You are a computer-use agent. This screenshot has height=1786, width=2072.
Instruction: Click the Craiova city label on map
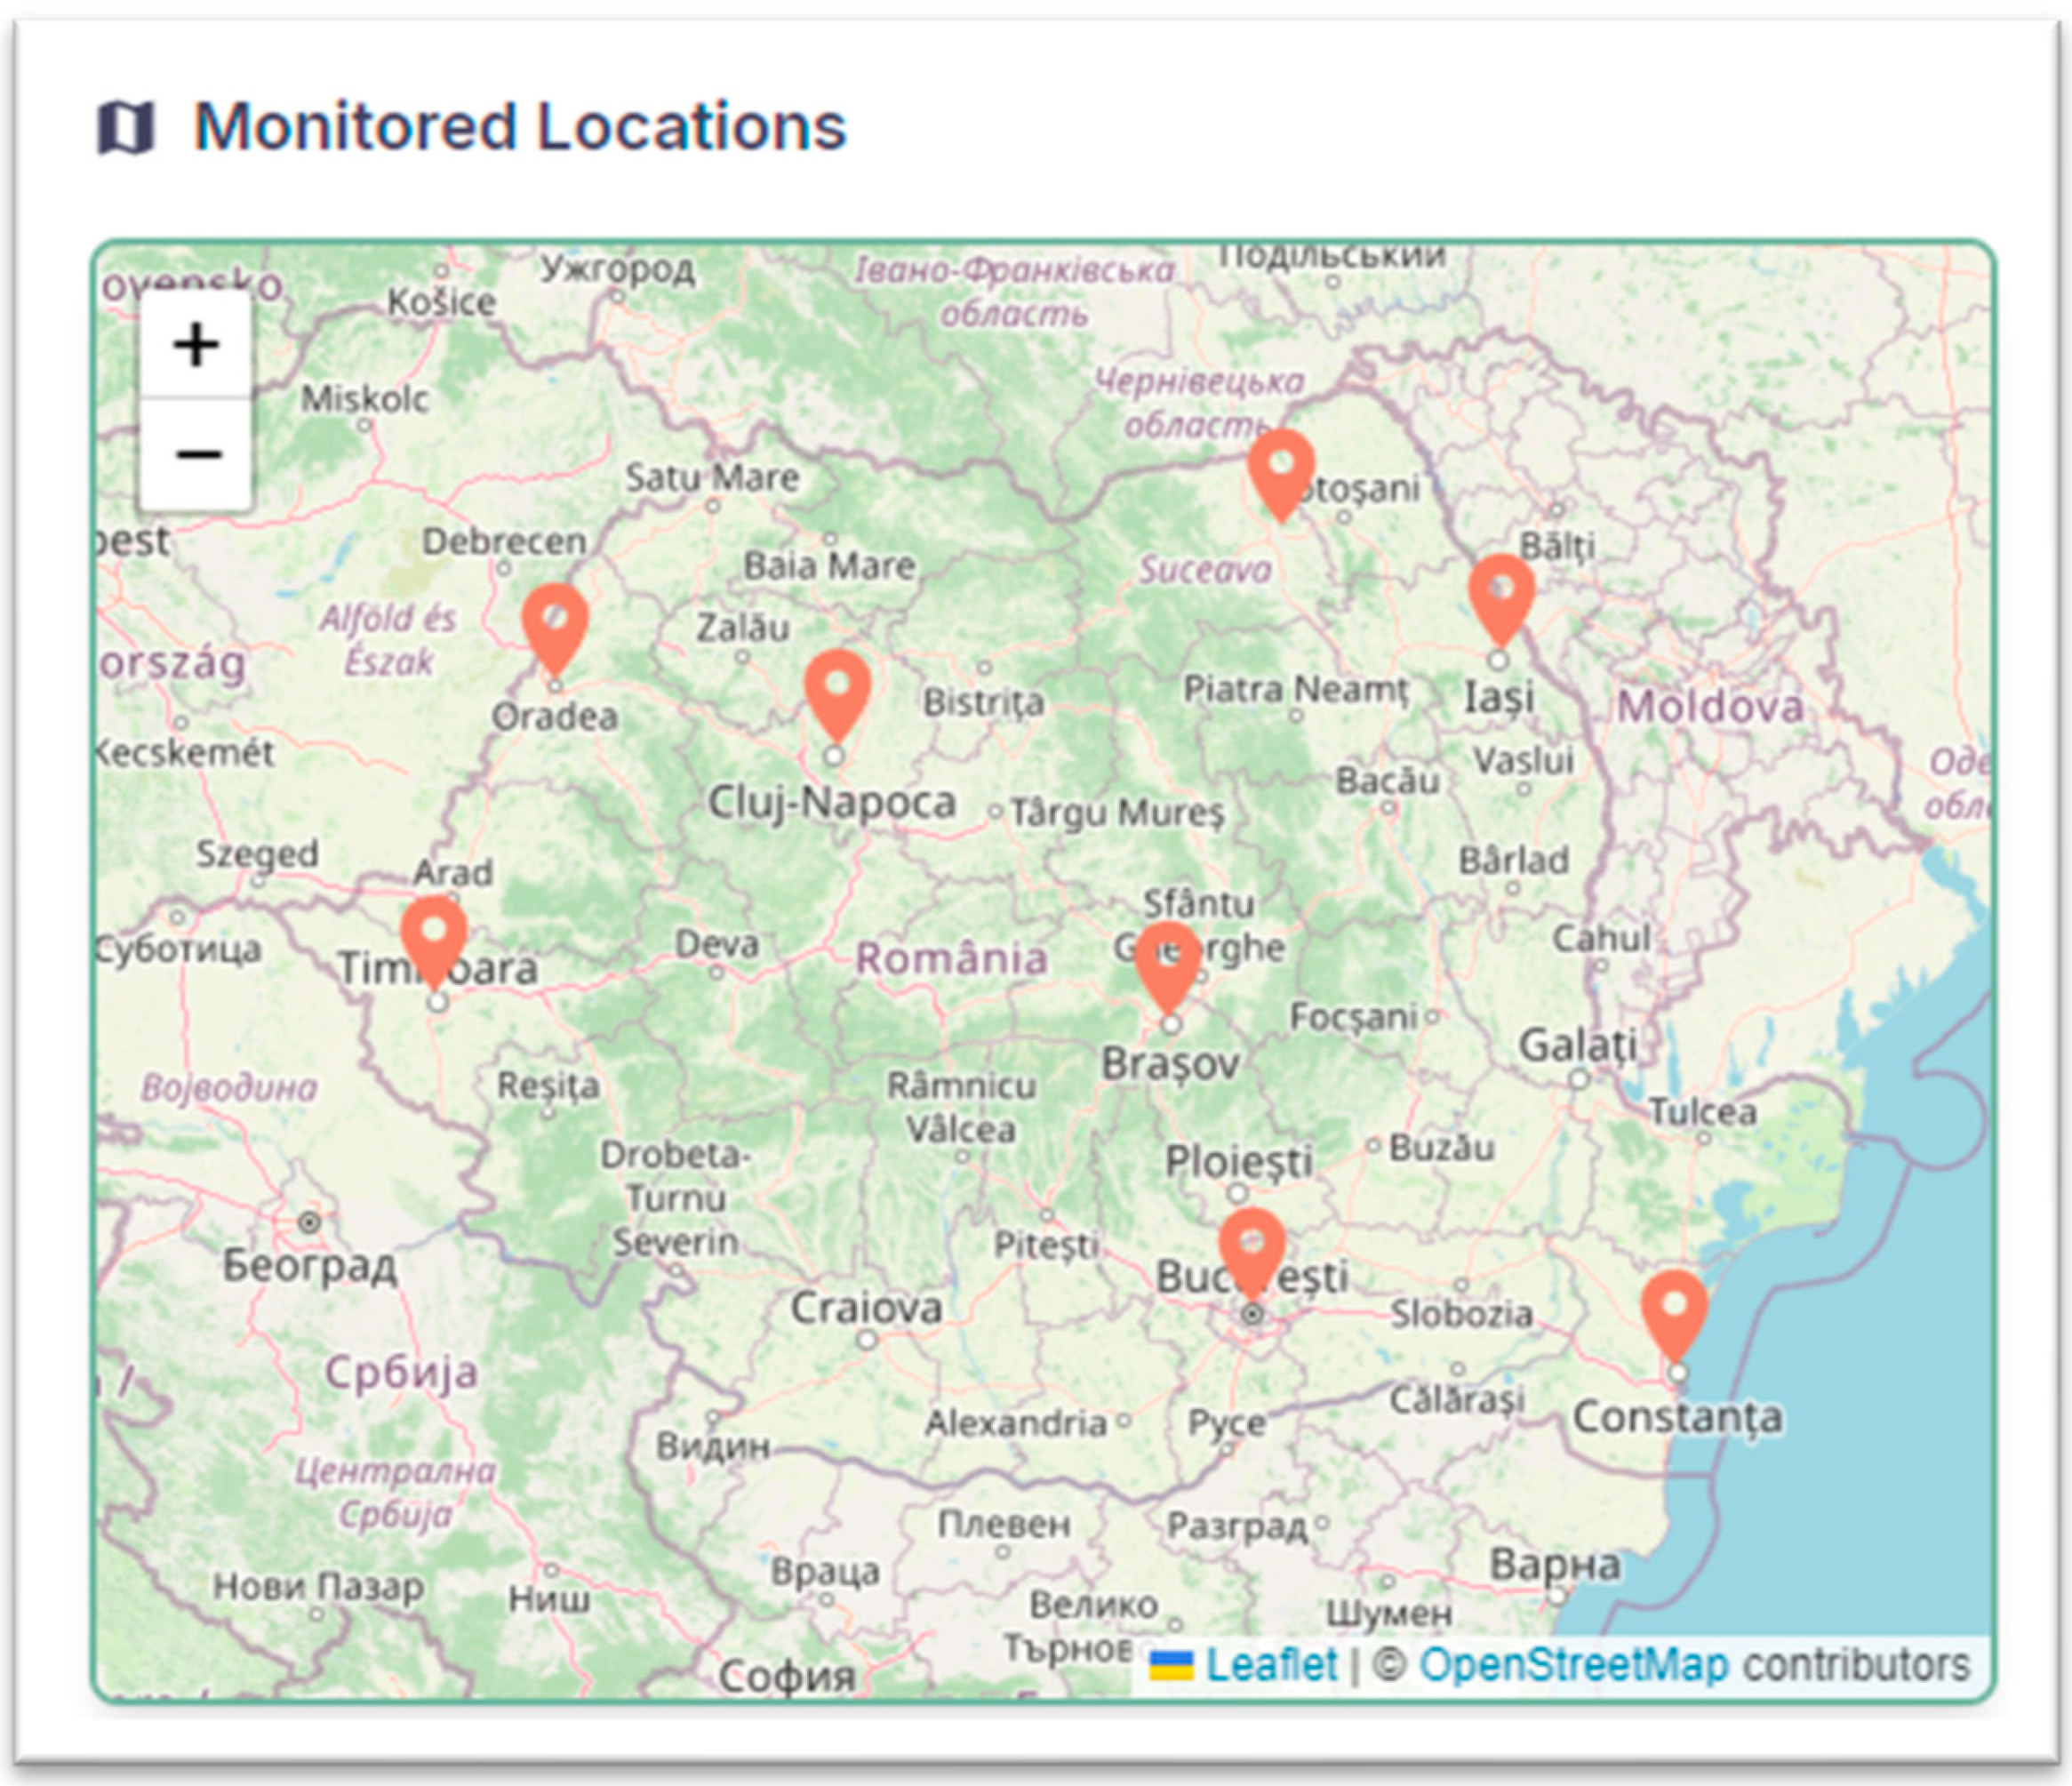coord(866,1308)
